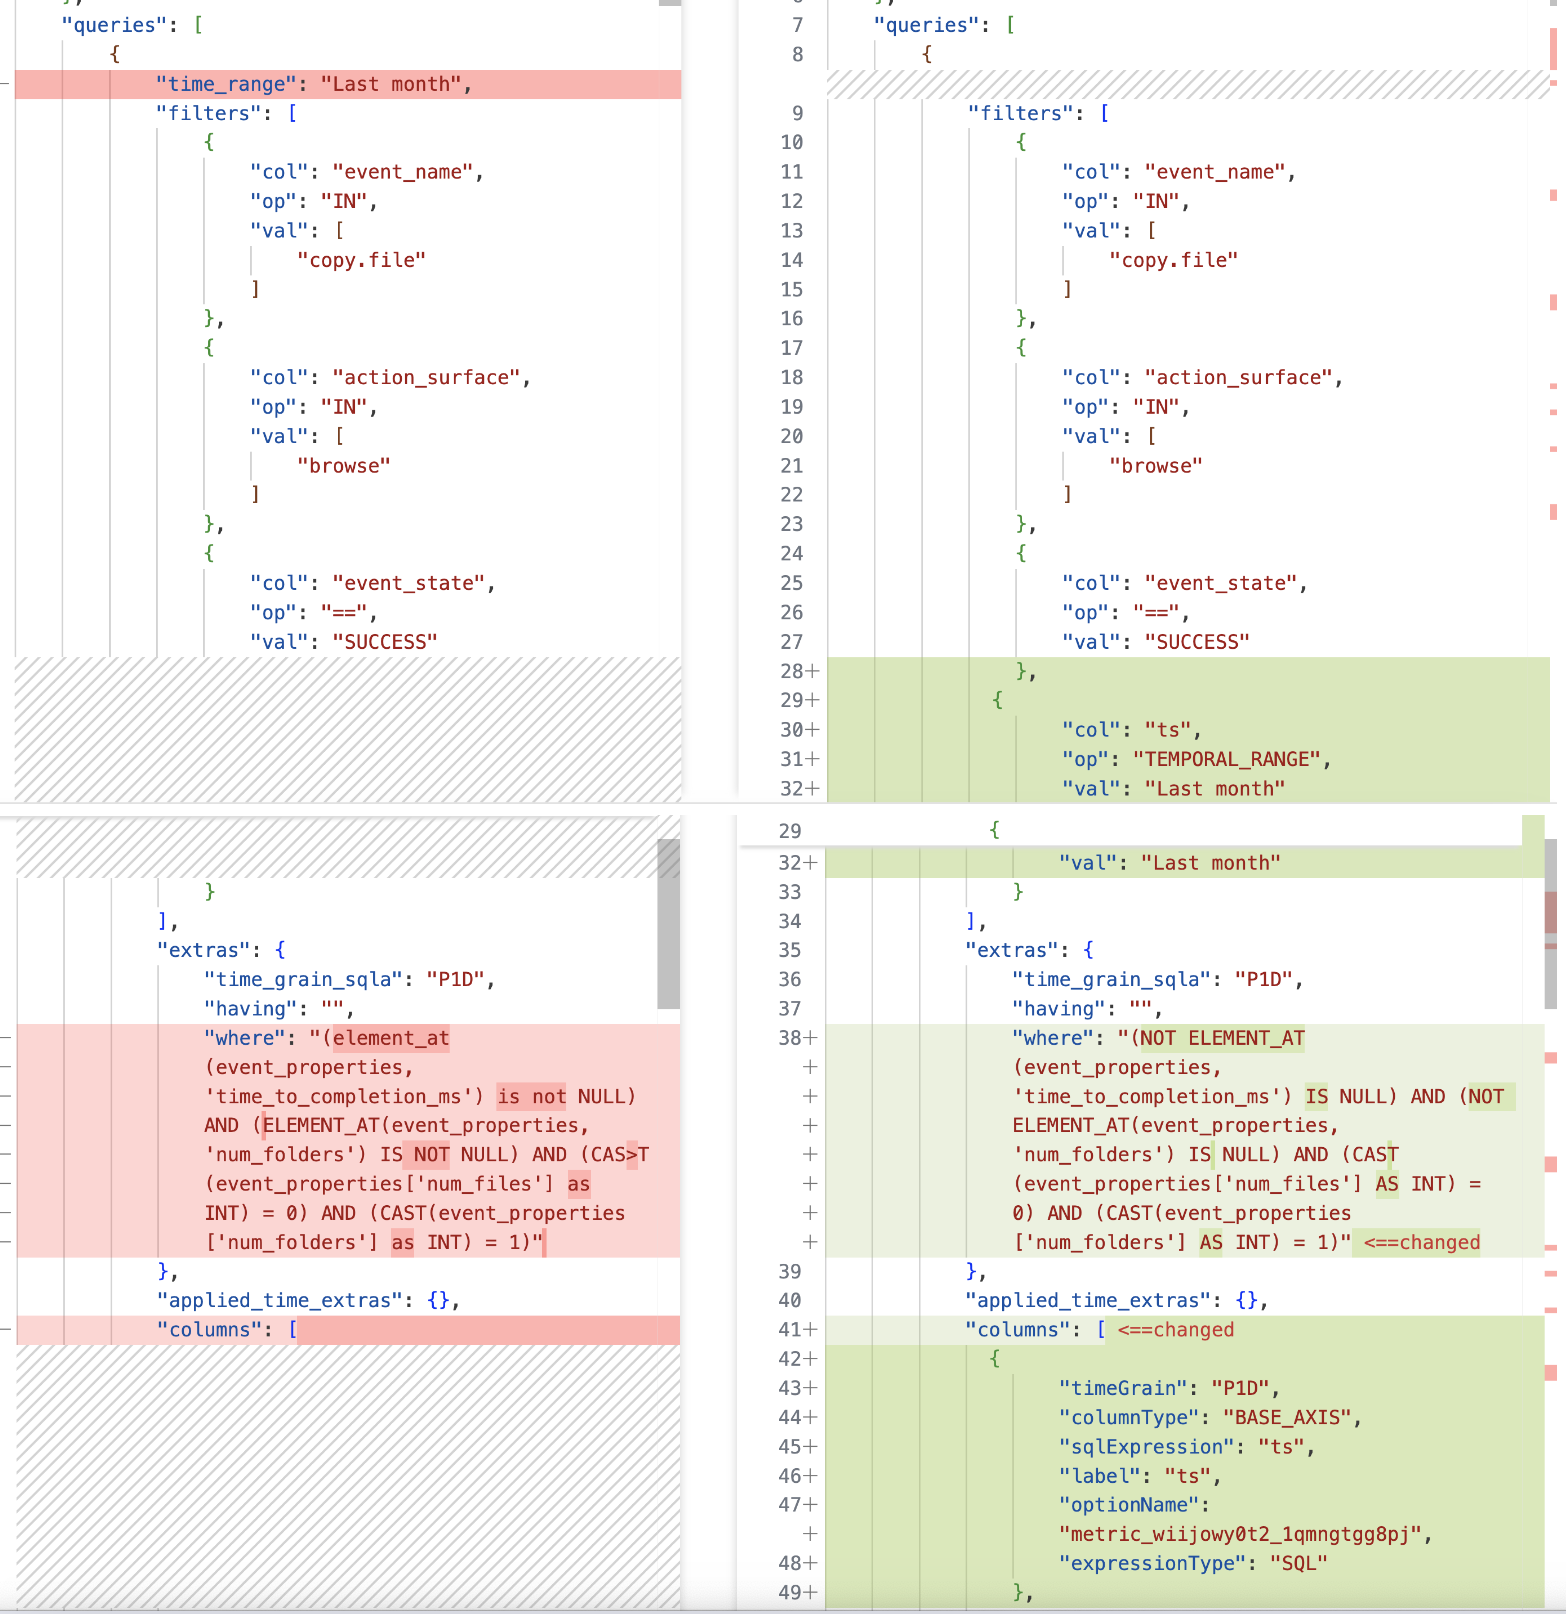Image resolution: width=1566 pixels, height=1614 pixels.
Task: Click the "sqlExpression": "ts" line
Action: (1185, 1447)
